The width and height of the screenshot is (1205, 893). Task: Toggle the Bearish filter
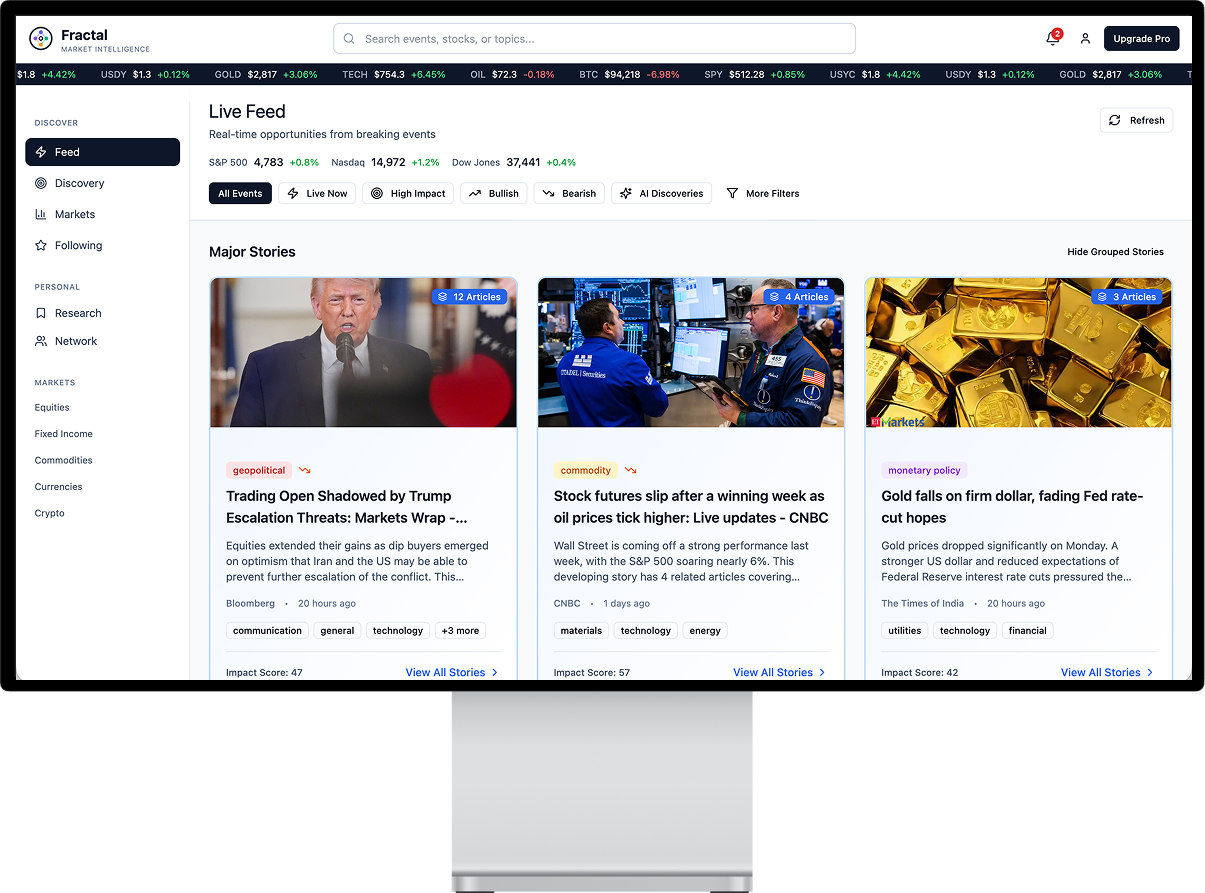point(569,193)
